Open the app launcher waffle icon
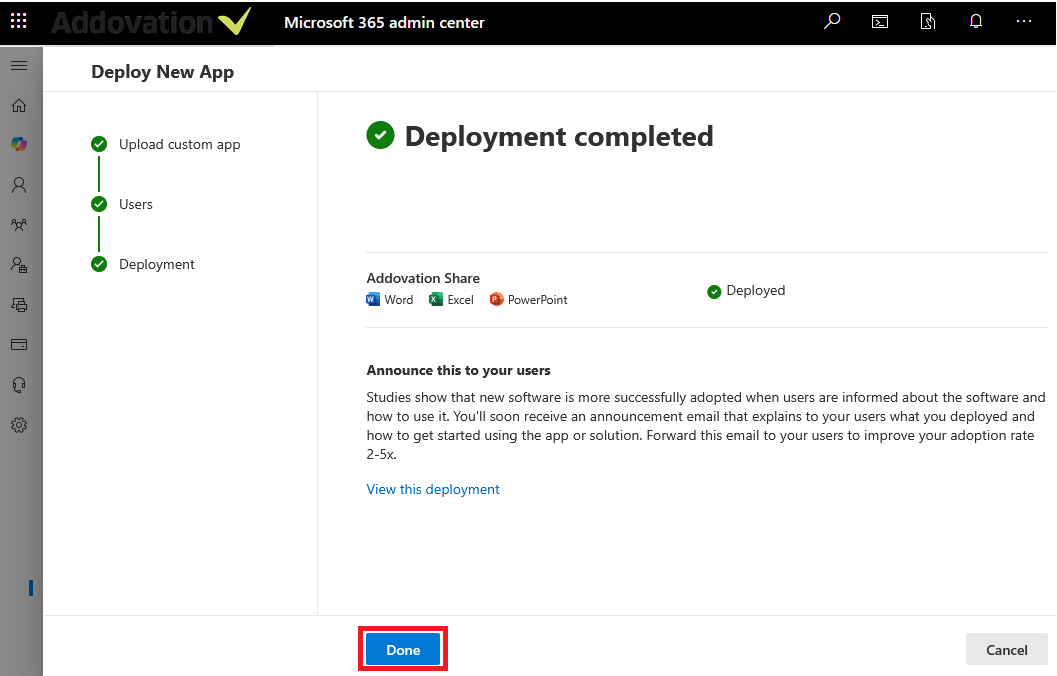The width and height of the screenshot is (1057, 676). [x=19, y=22]
